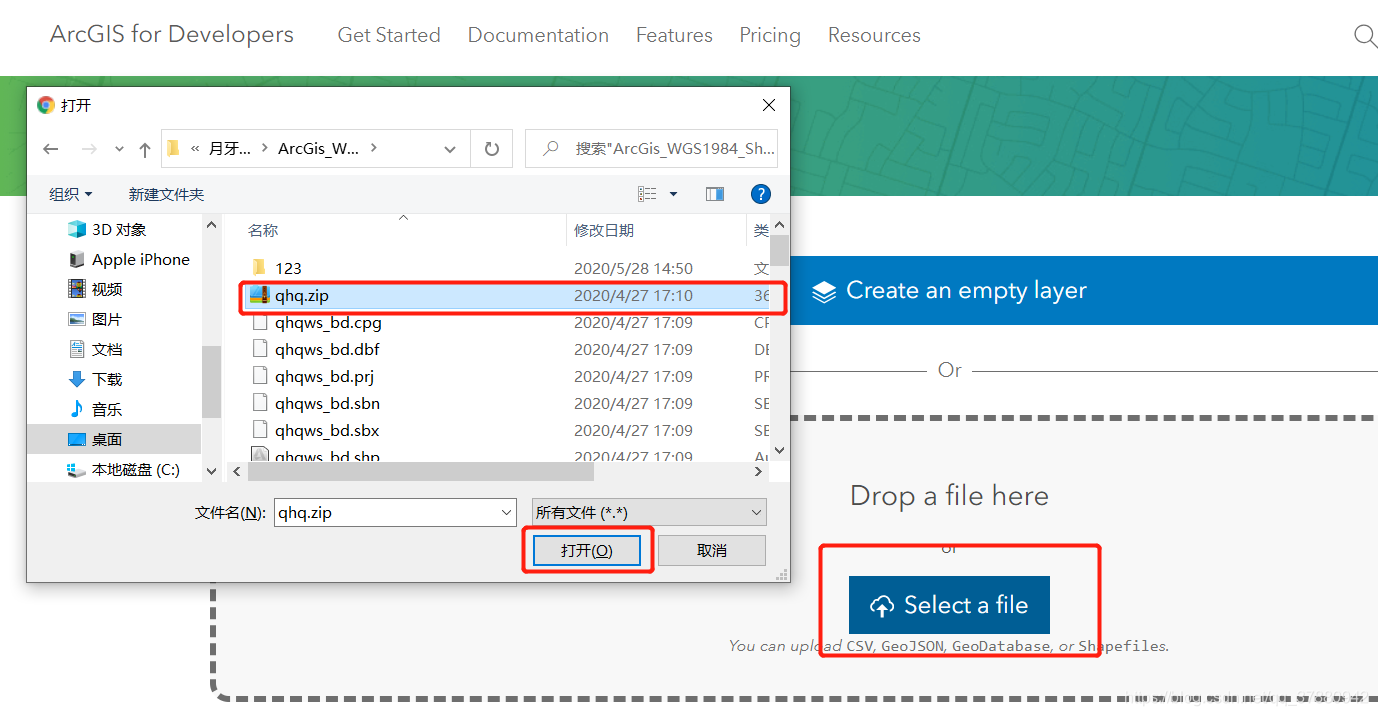Image resolution: width=1378 pixels, height=716 pixels.
Task: Select the qhq.zip file
Action: [x=302, y=296]
